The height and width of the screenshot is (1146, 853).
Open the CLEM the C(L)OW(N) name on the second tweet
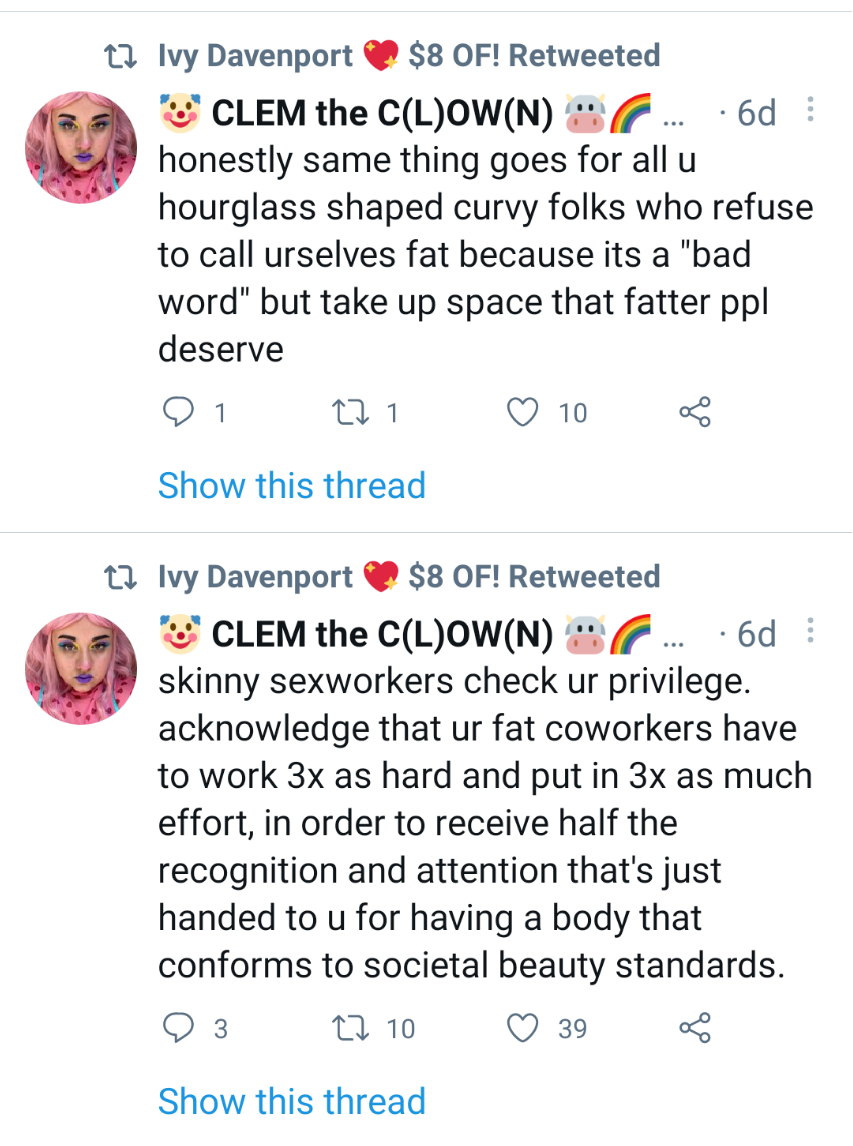[383, 634]
